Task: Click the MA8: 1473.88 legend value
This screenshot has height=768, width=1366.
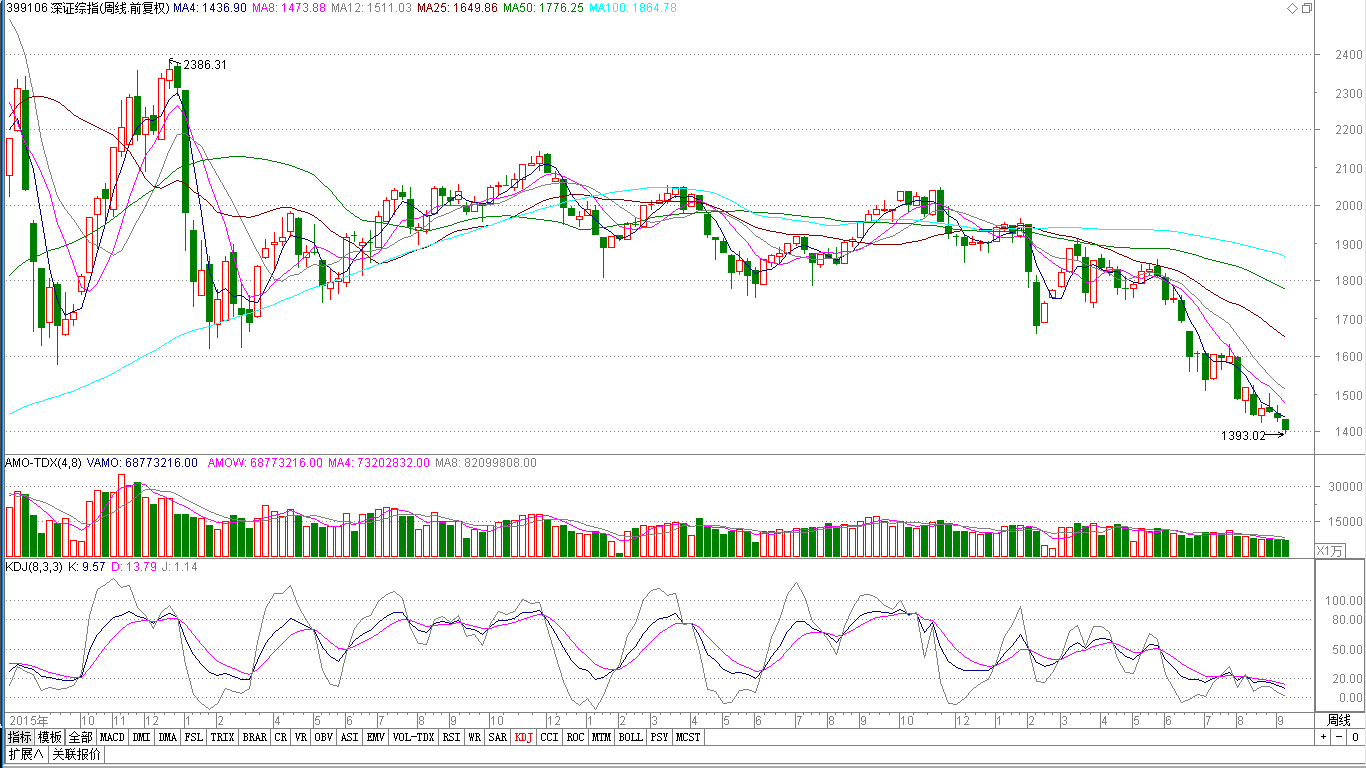Action: point(288,8)
